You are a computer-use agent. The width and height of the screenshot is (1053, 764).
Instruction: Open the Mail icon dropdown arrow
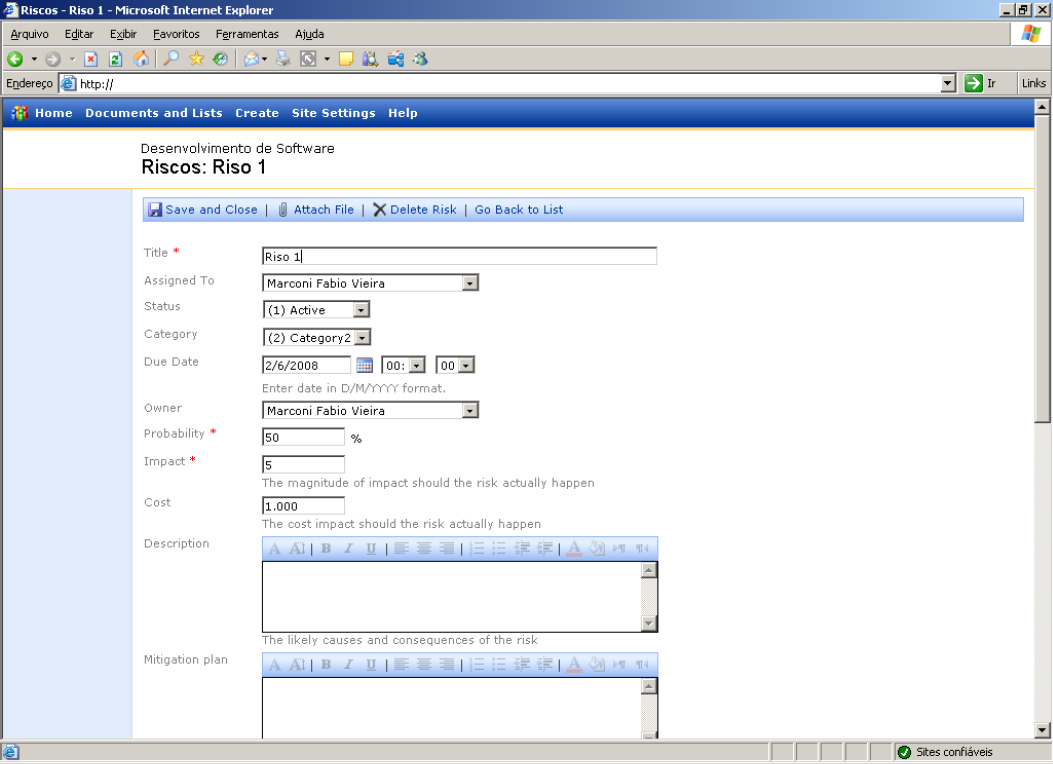click(265, 59)
